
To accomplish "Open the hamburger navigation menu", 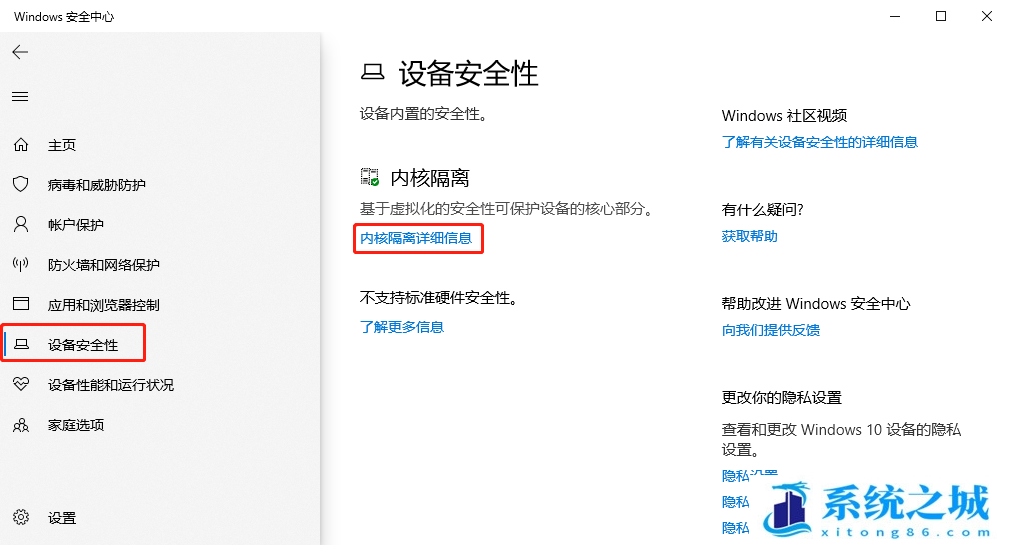I will (20, 97).
